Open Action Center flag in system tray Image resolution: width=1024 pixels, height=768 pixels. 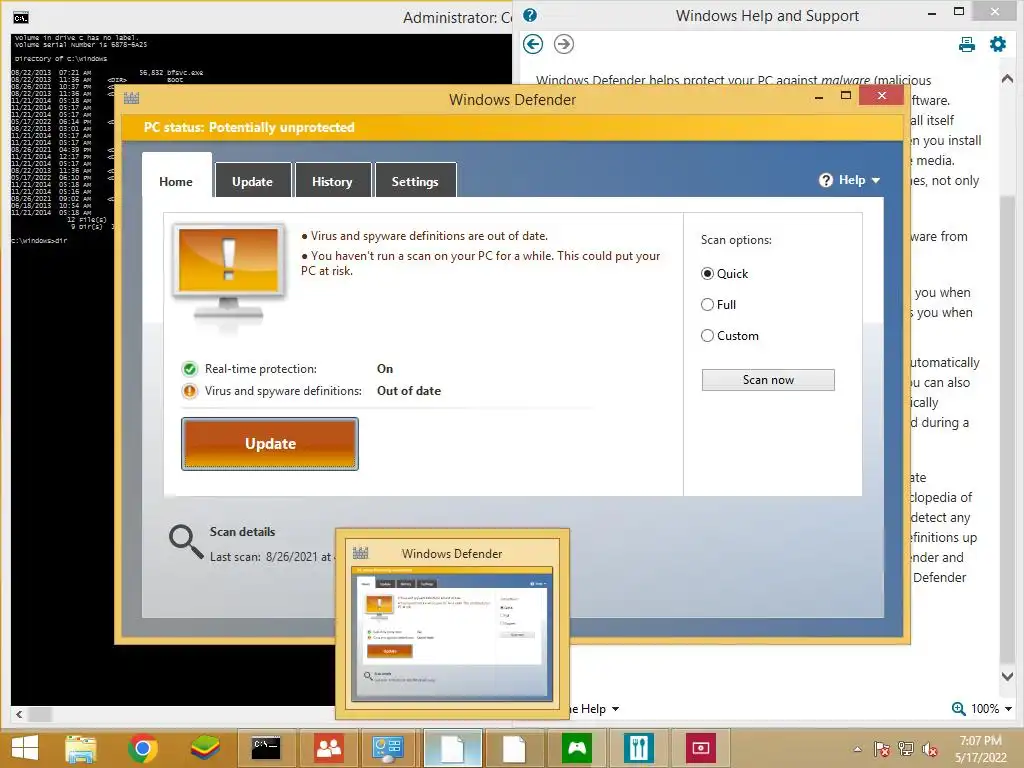pos(882,749)
